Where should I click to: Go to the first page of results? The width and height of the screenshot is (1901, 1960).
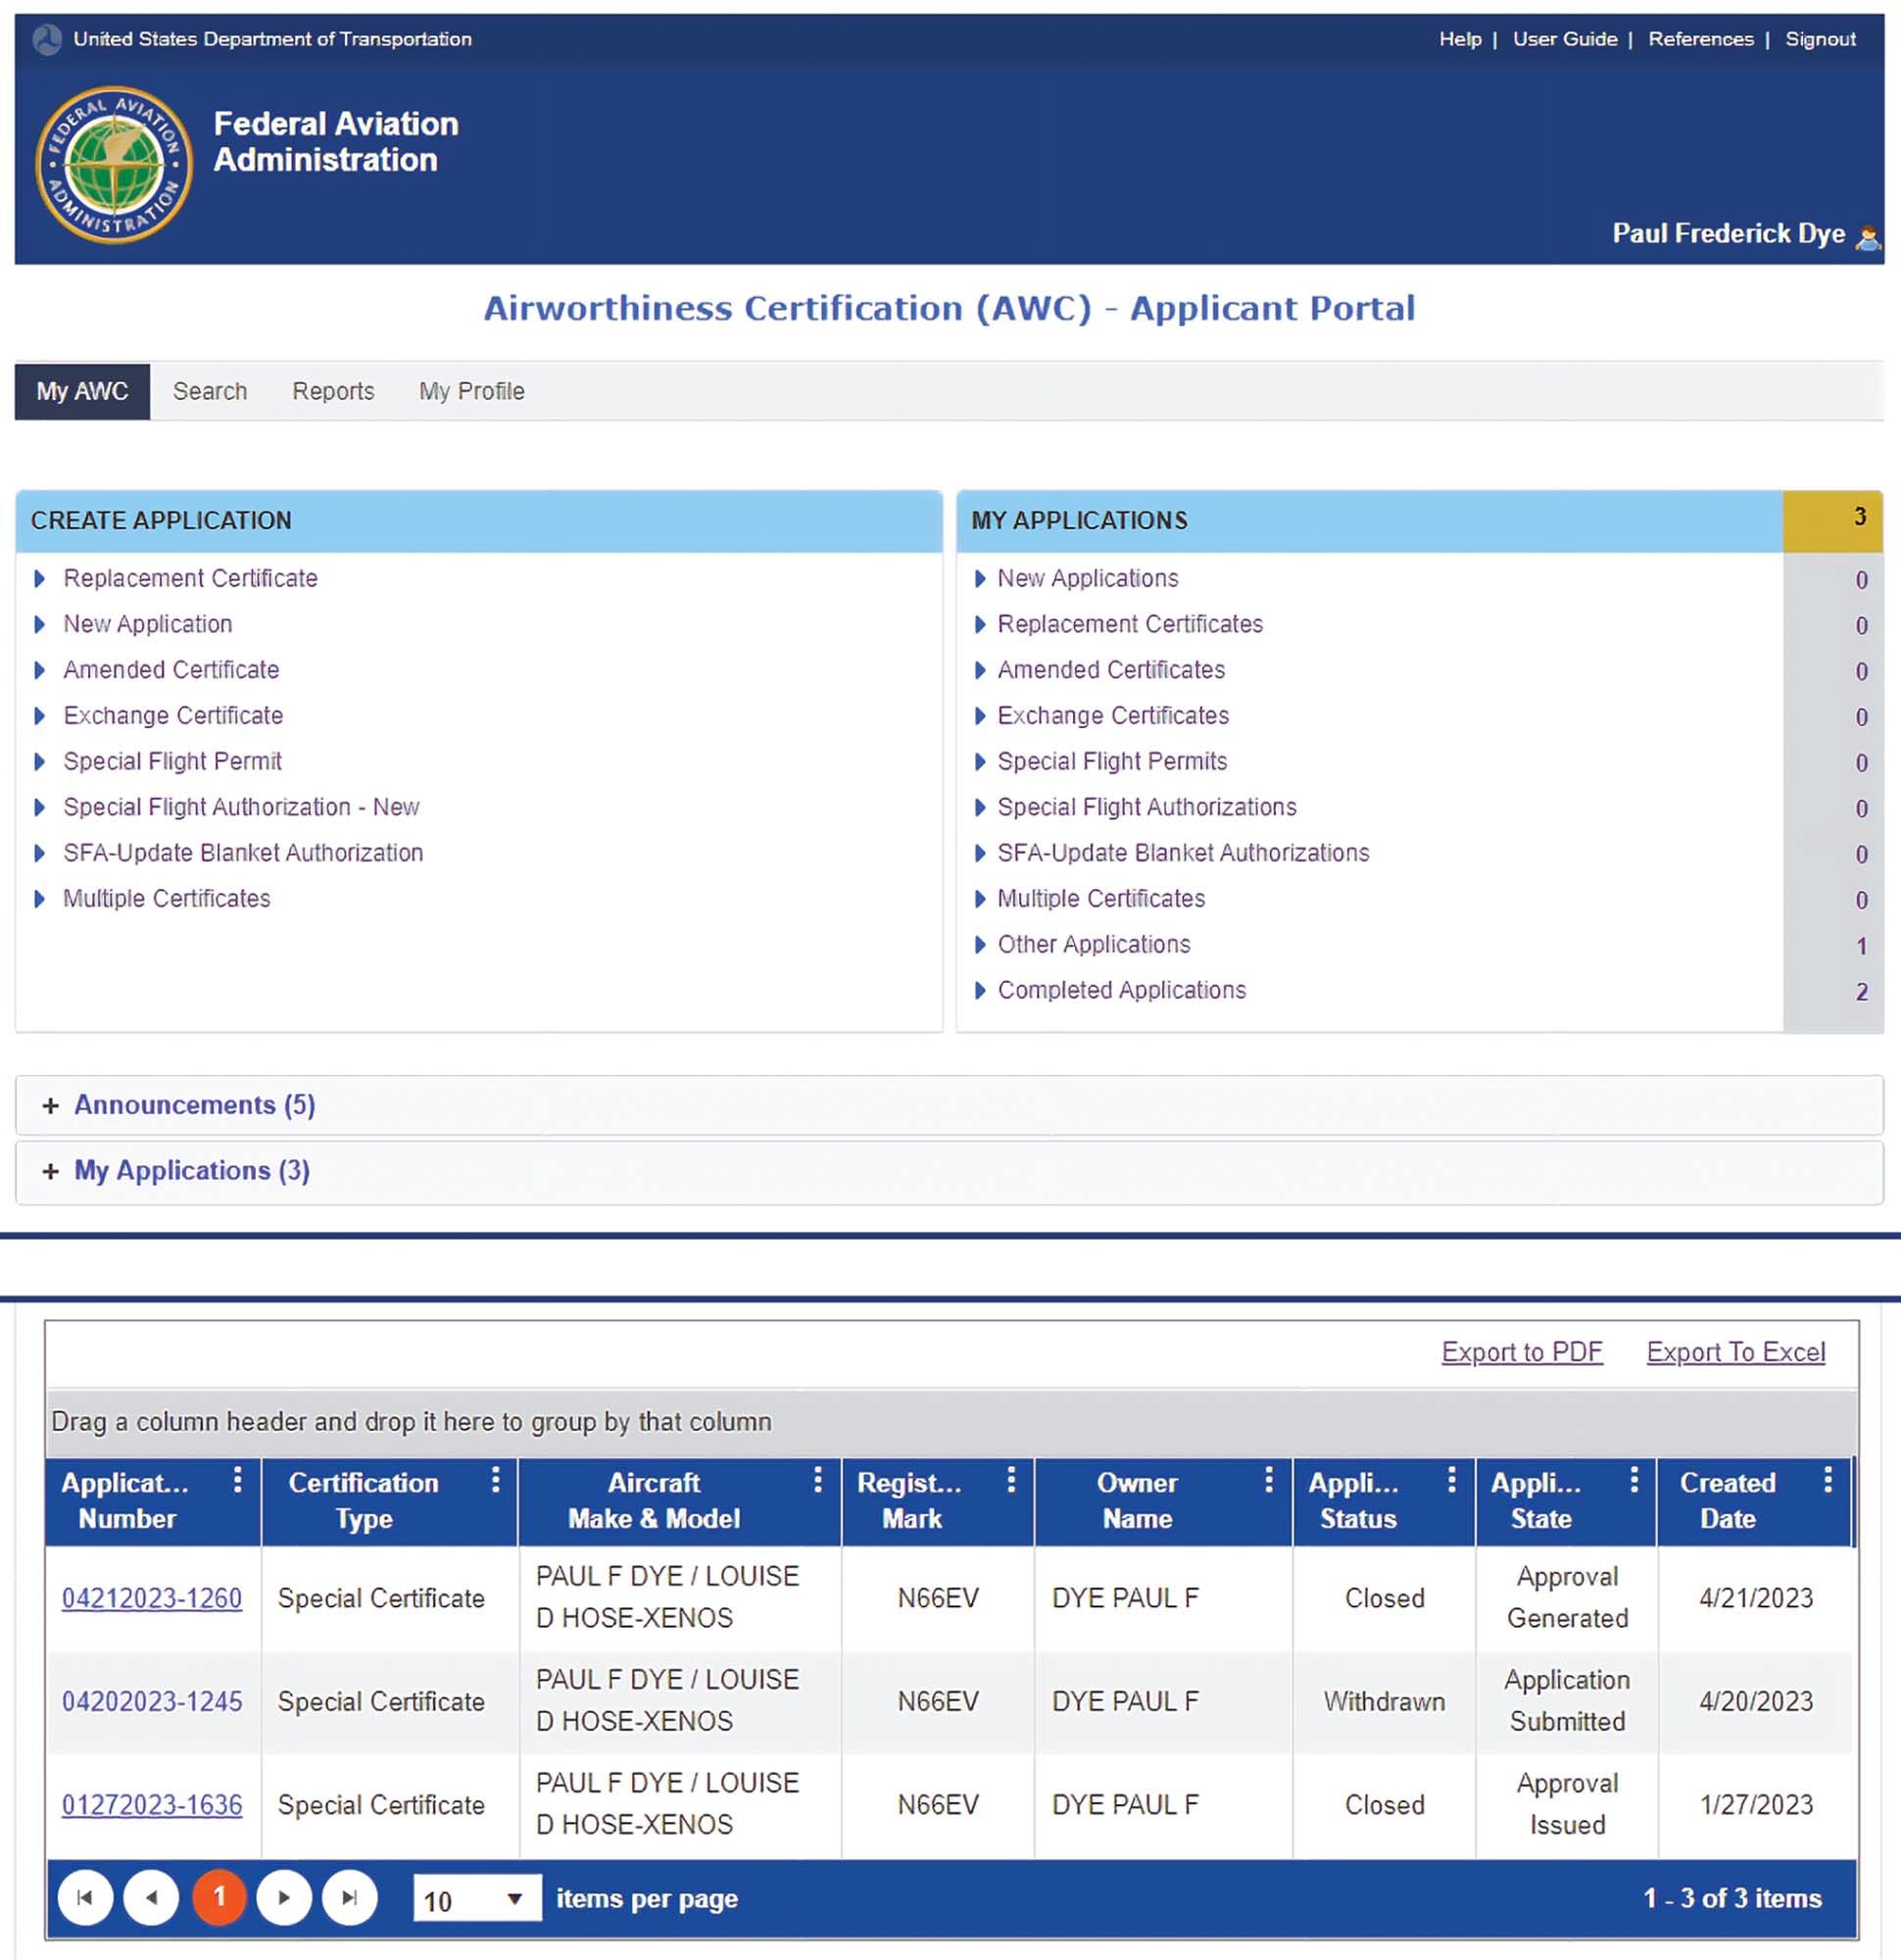(x=85, y=1897)
